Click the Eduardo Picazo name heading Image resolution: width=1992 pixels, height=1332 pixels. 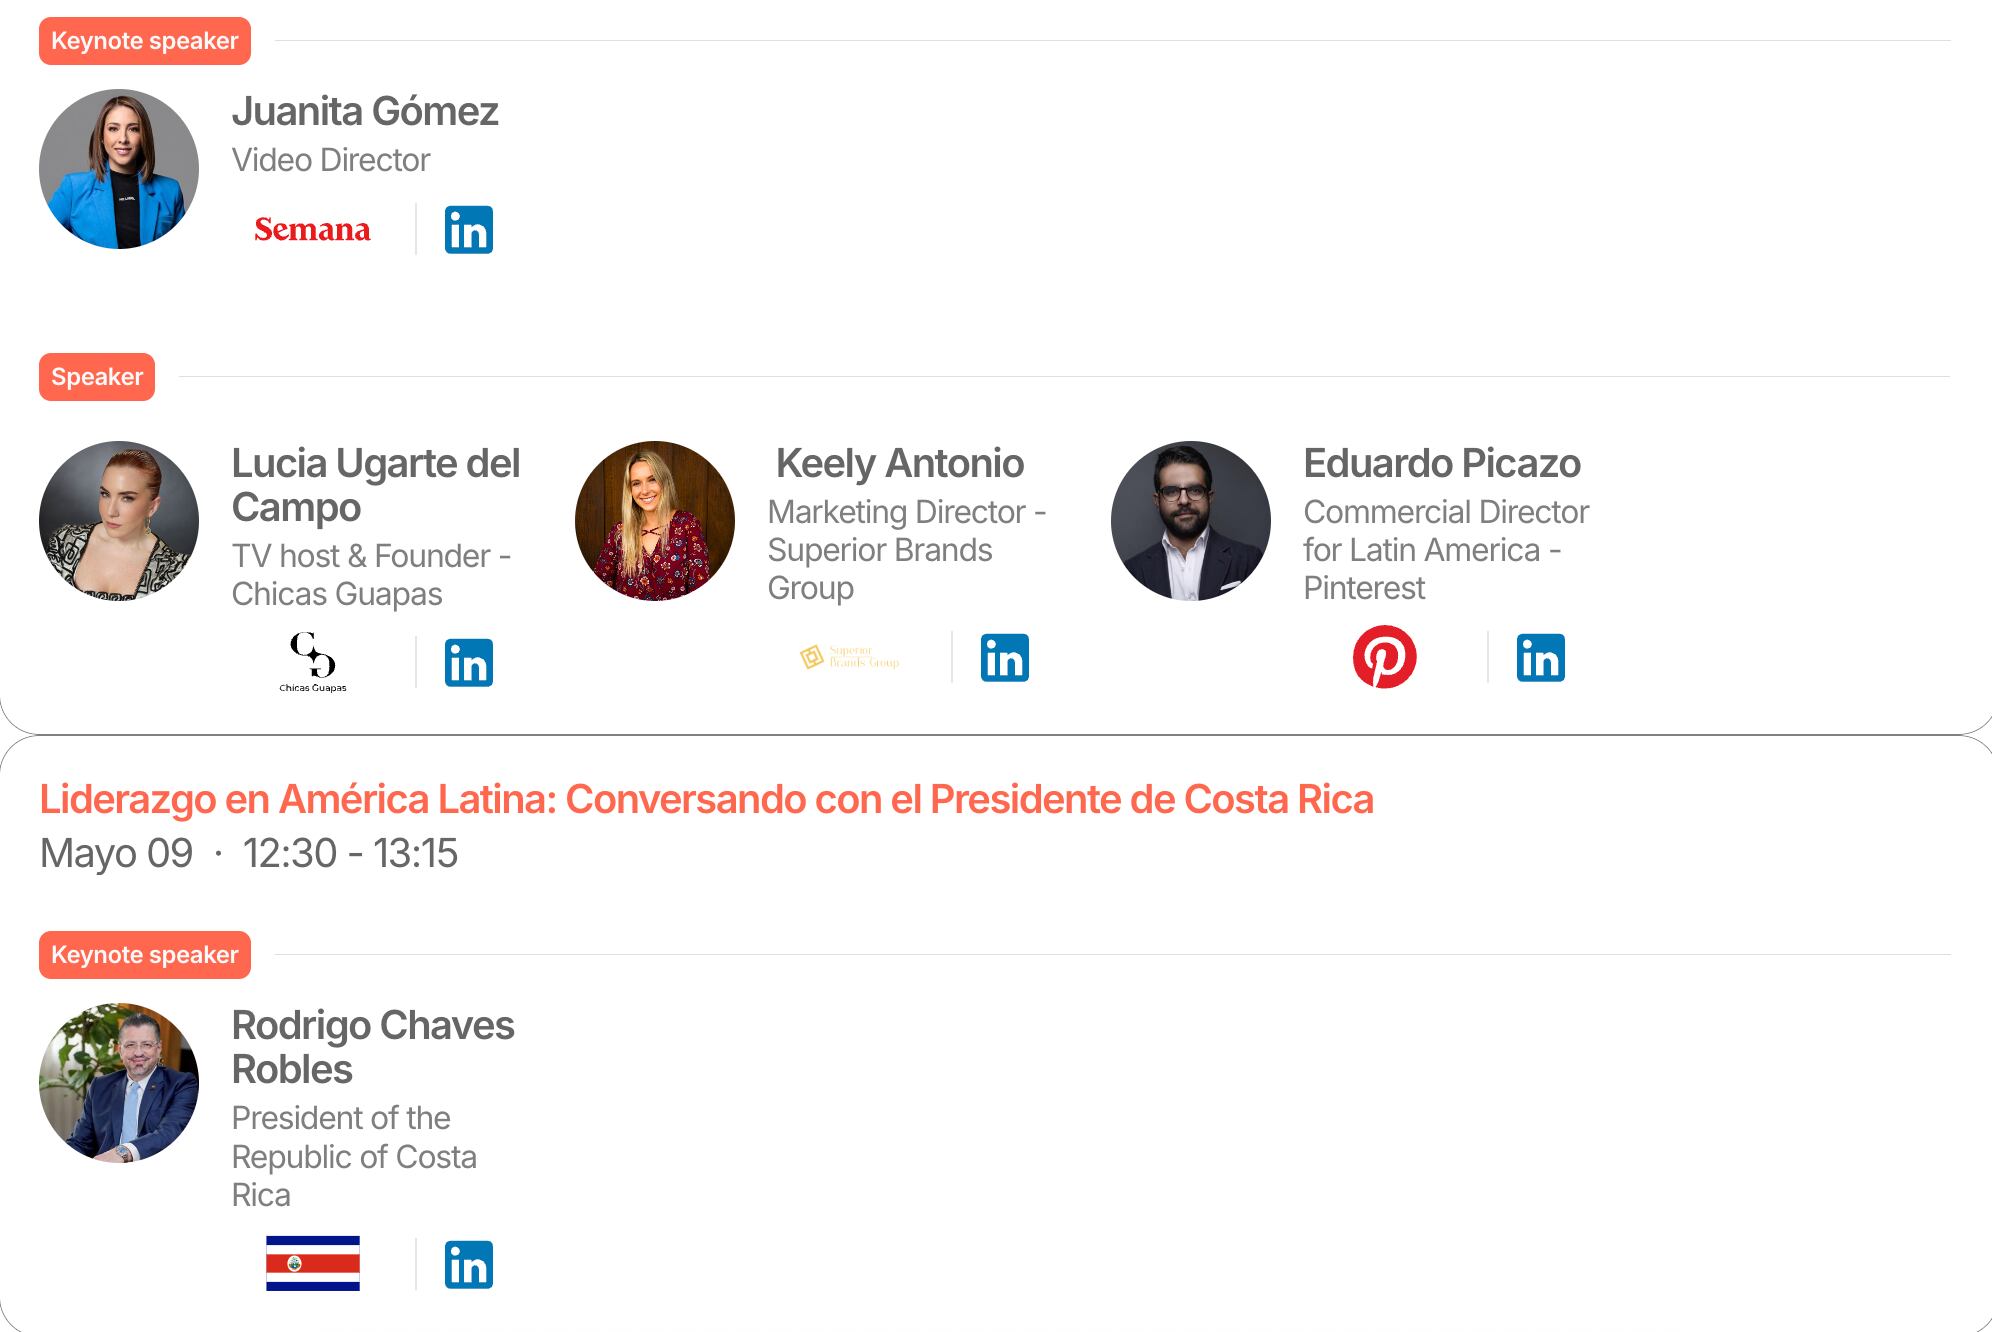click(x=1442, y=463)
